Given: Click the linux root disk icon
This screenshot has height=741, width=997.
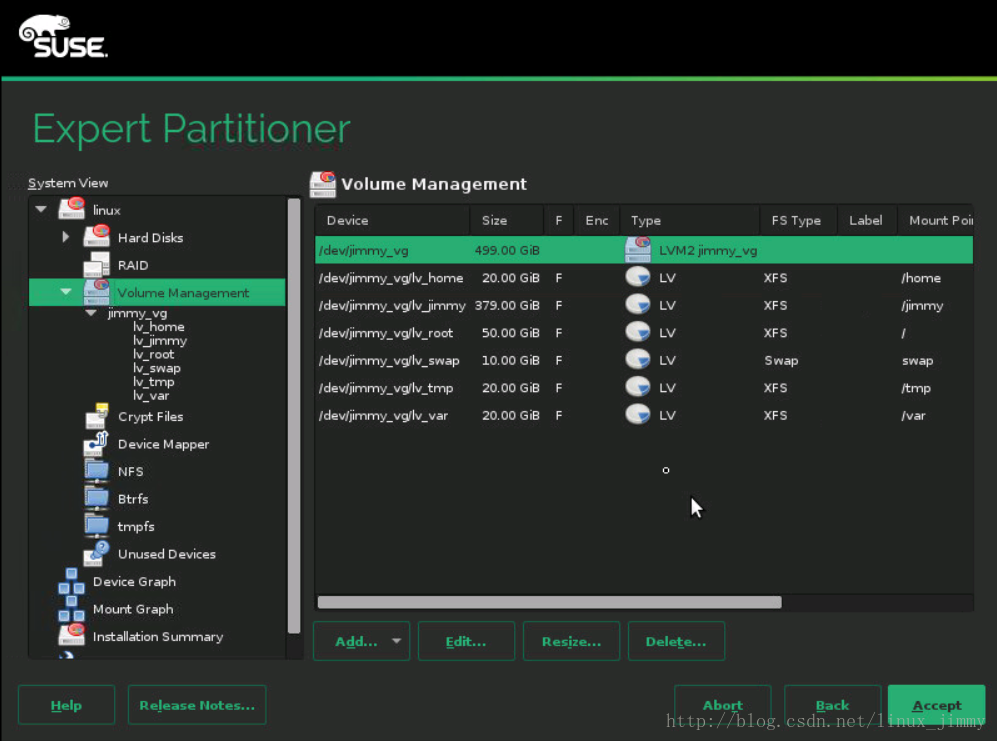Looking at the screenshot, I should tap(72, 209).
